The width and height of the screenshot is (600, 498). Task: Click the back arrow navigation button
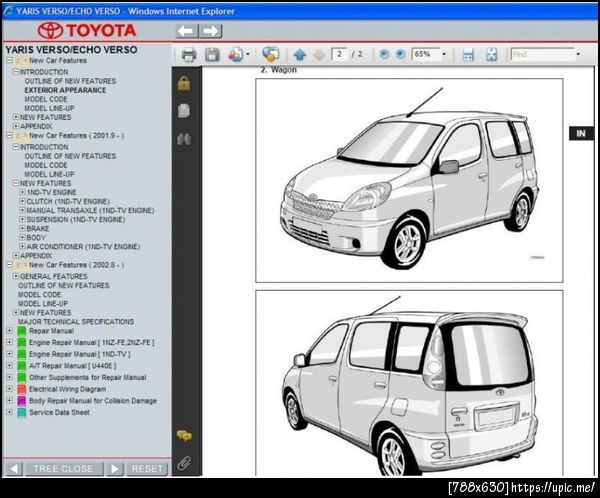pyautogui.click(x=187, y=31)
